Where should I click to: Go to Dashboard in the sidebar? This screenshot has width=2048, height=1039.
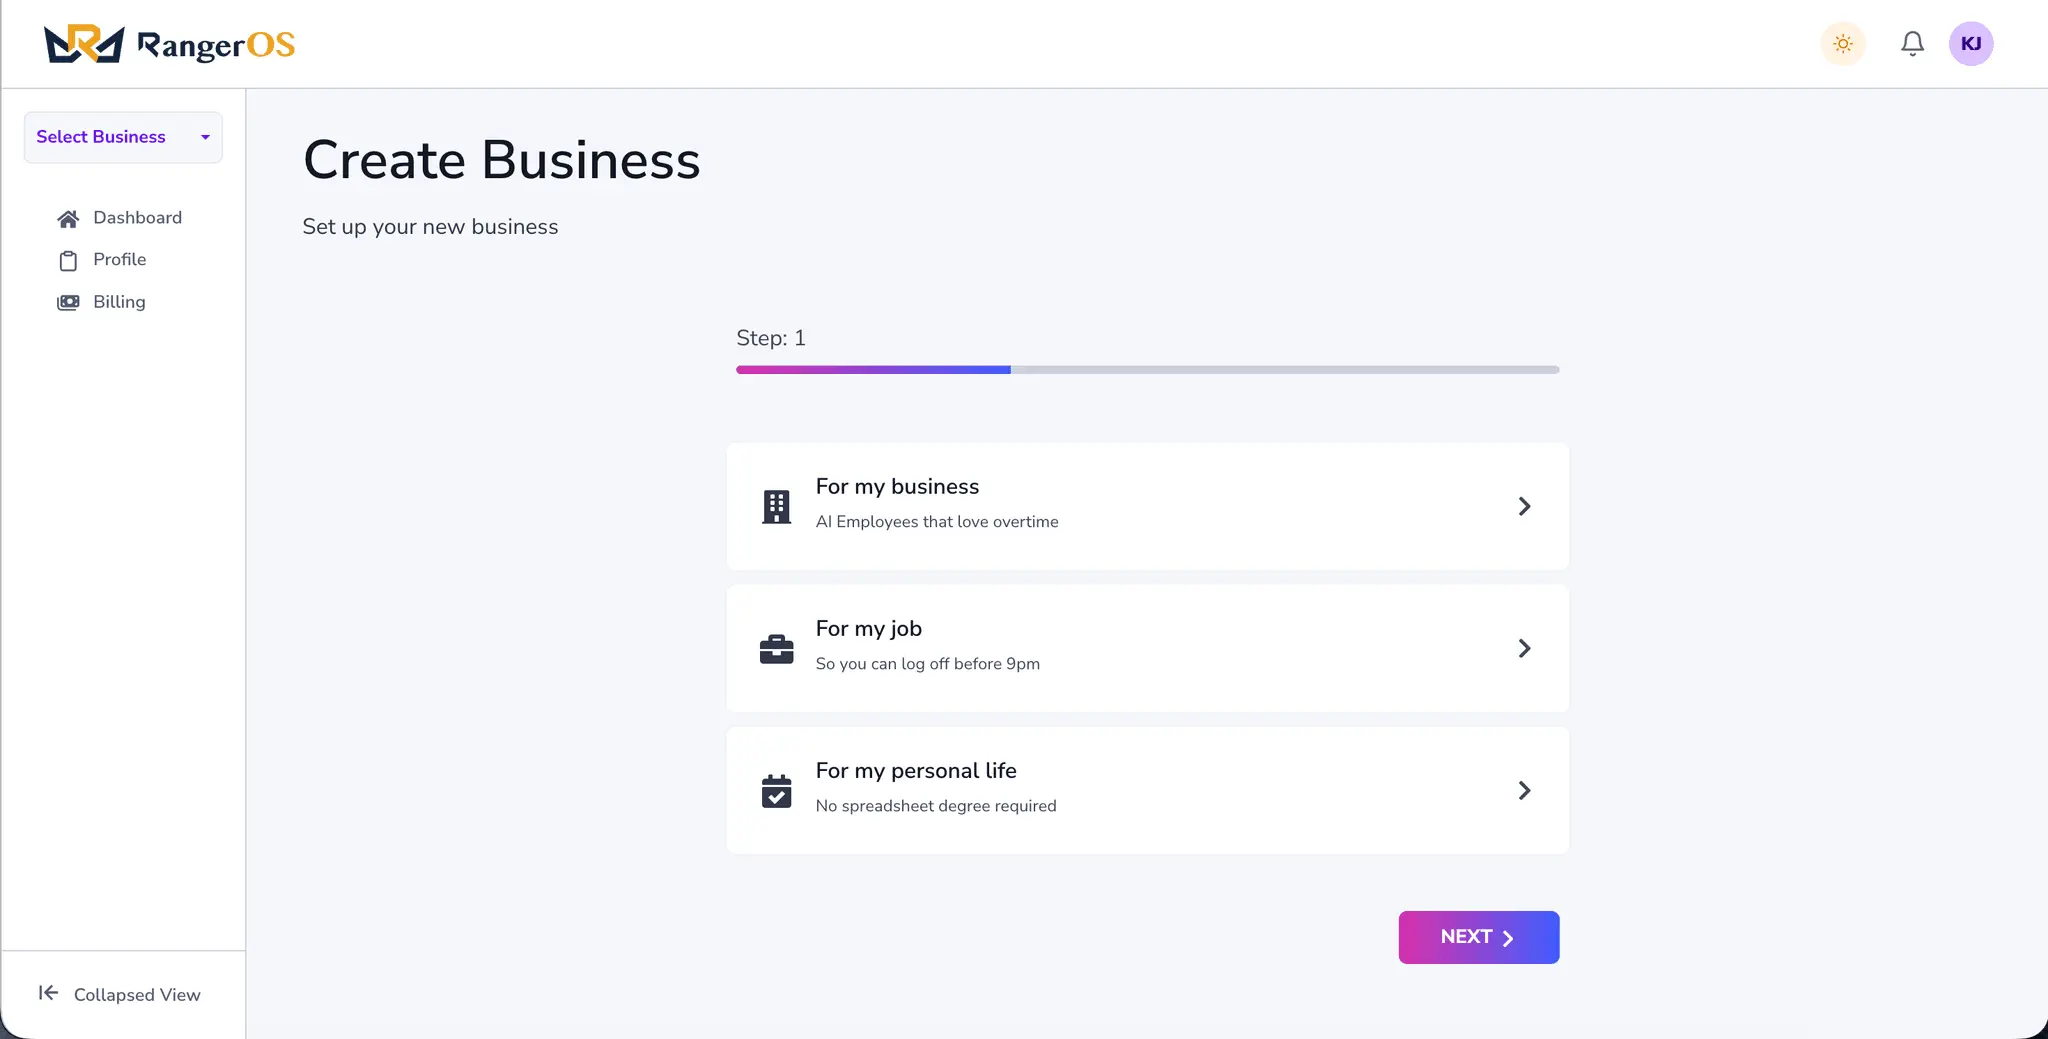pyautogui.click(x=137, y=218)
